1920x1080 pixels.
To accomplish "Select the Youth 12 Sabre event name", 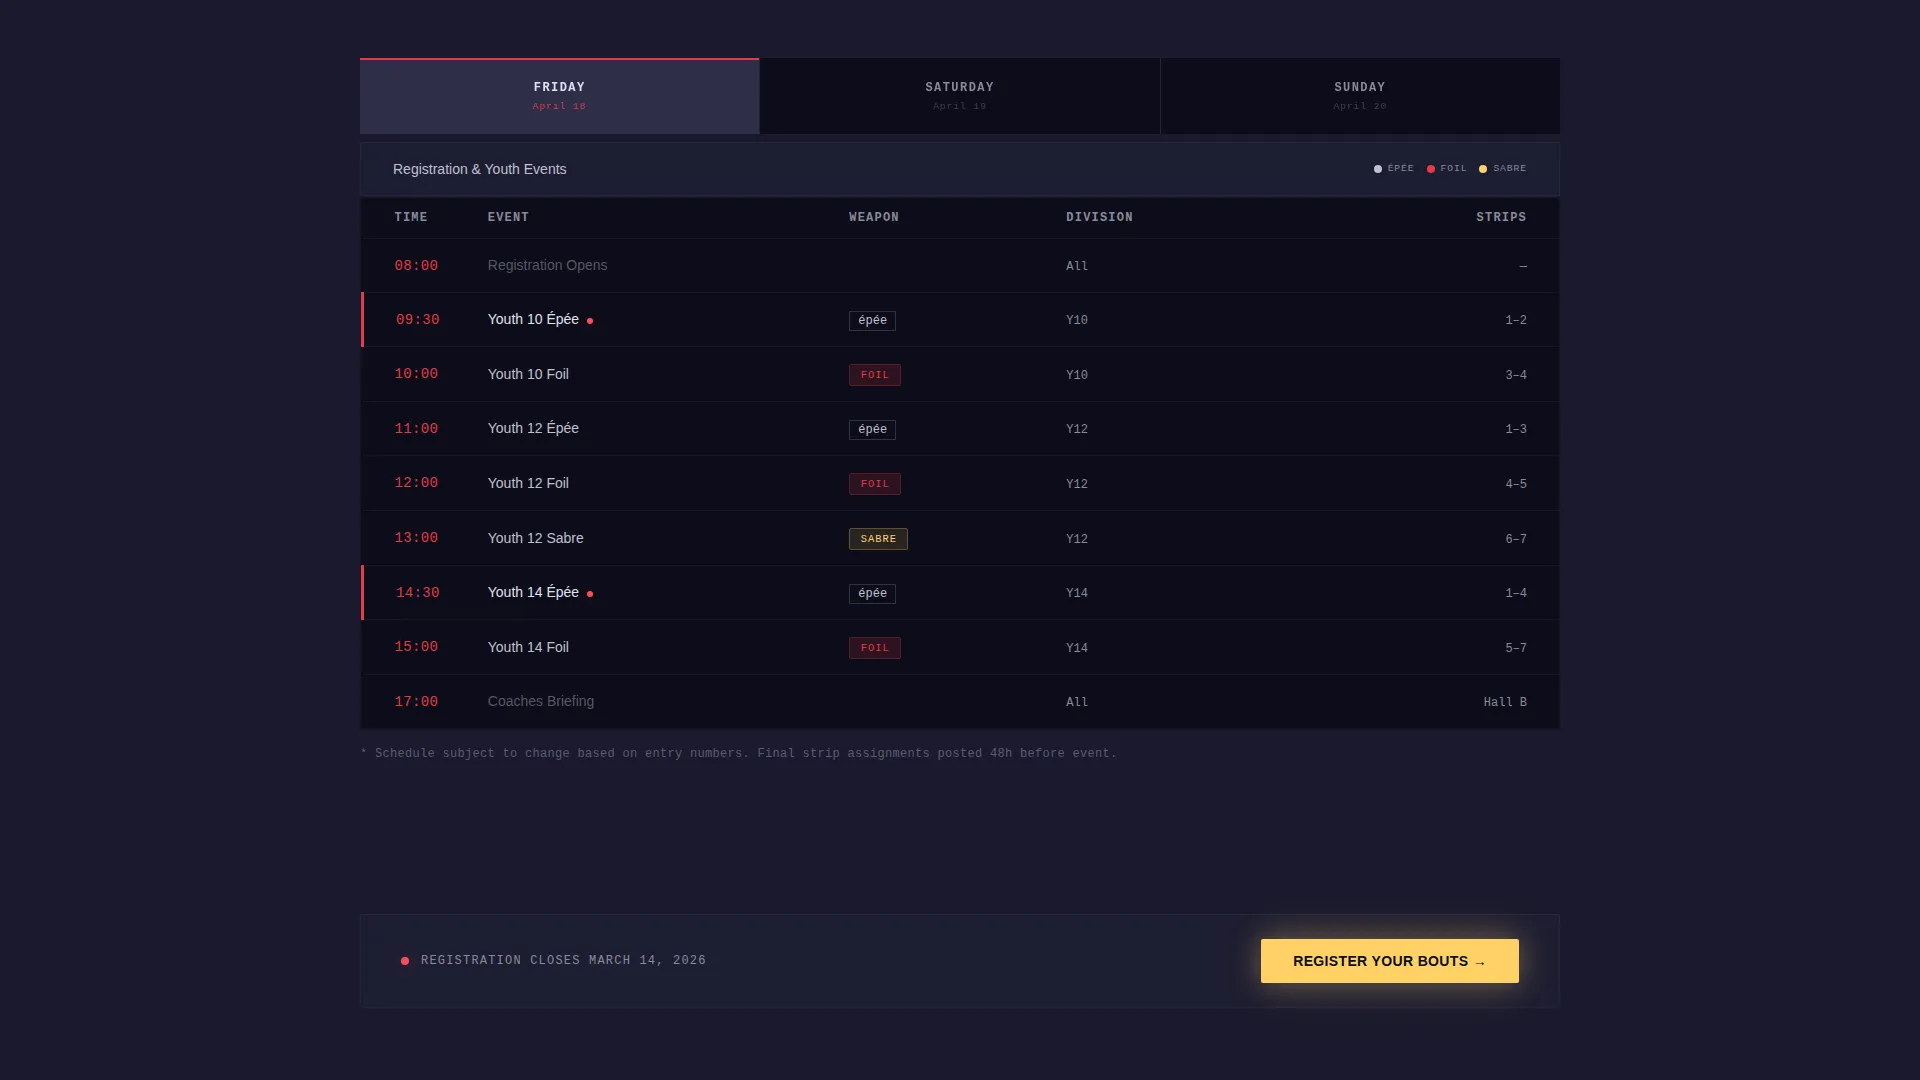I will click(535, 538).
